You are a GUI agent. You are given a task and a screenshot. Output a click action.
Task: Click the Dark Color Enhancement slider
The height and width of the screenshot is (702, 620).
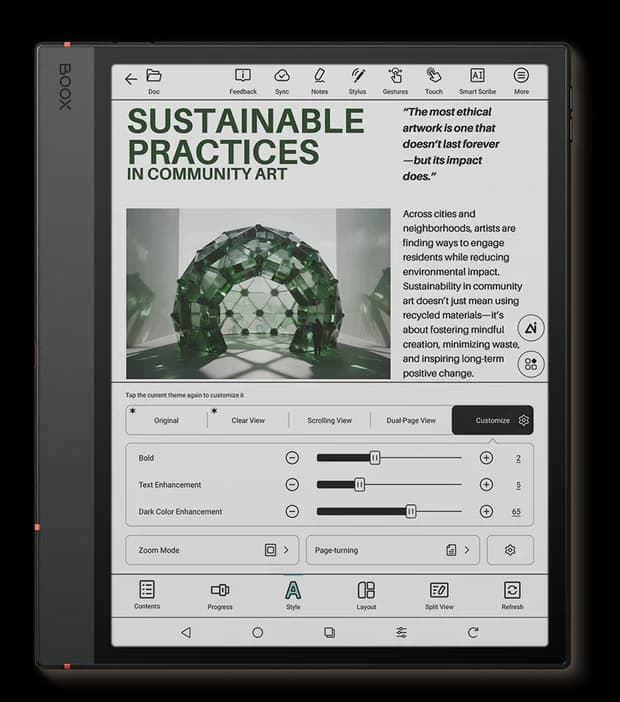click(x=389, y=511)
